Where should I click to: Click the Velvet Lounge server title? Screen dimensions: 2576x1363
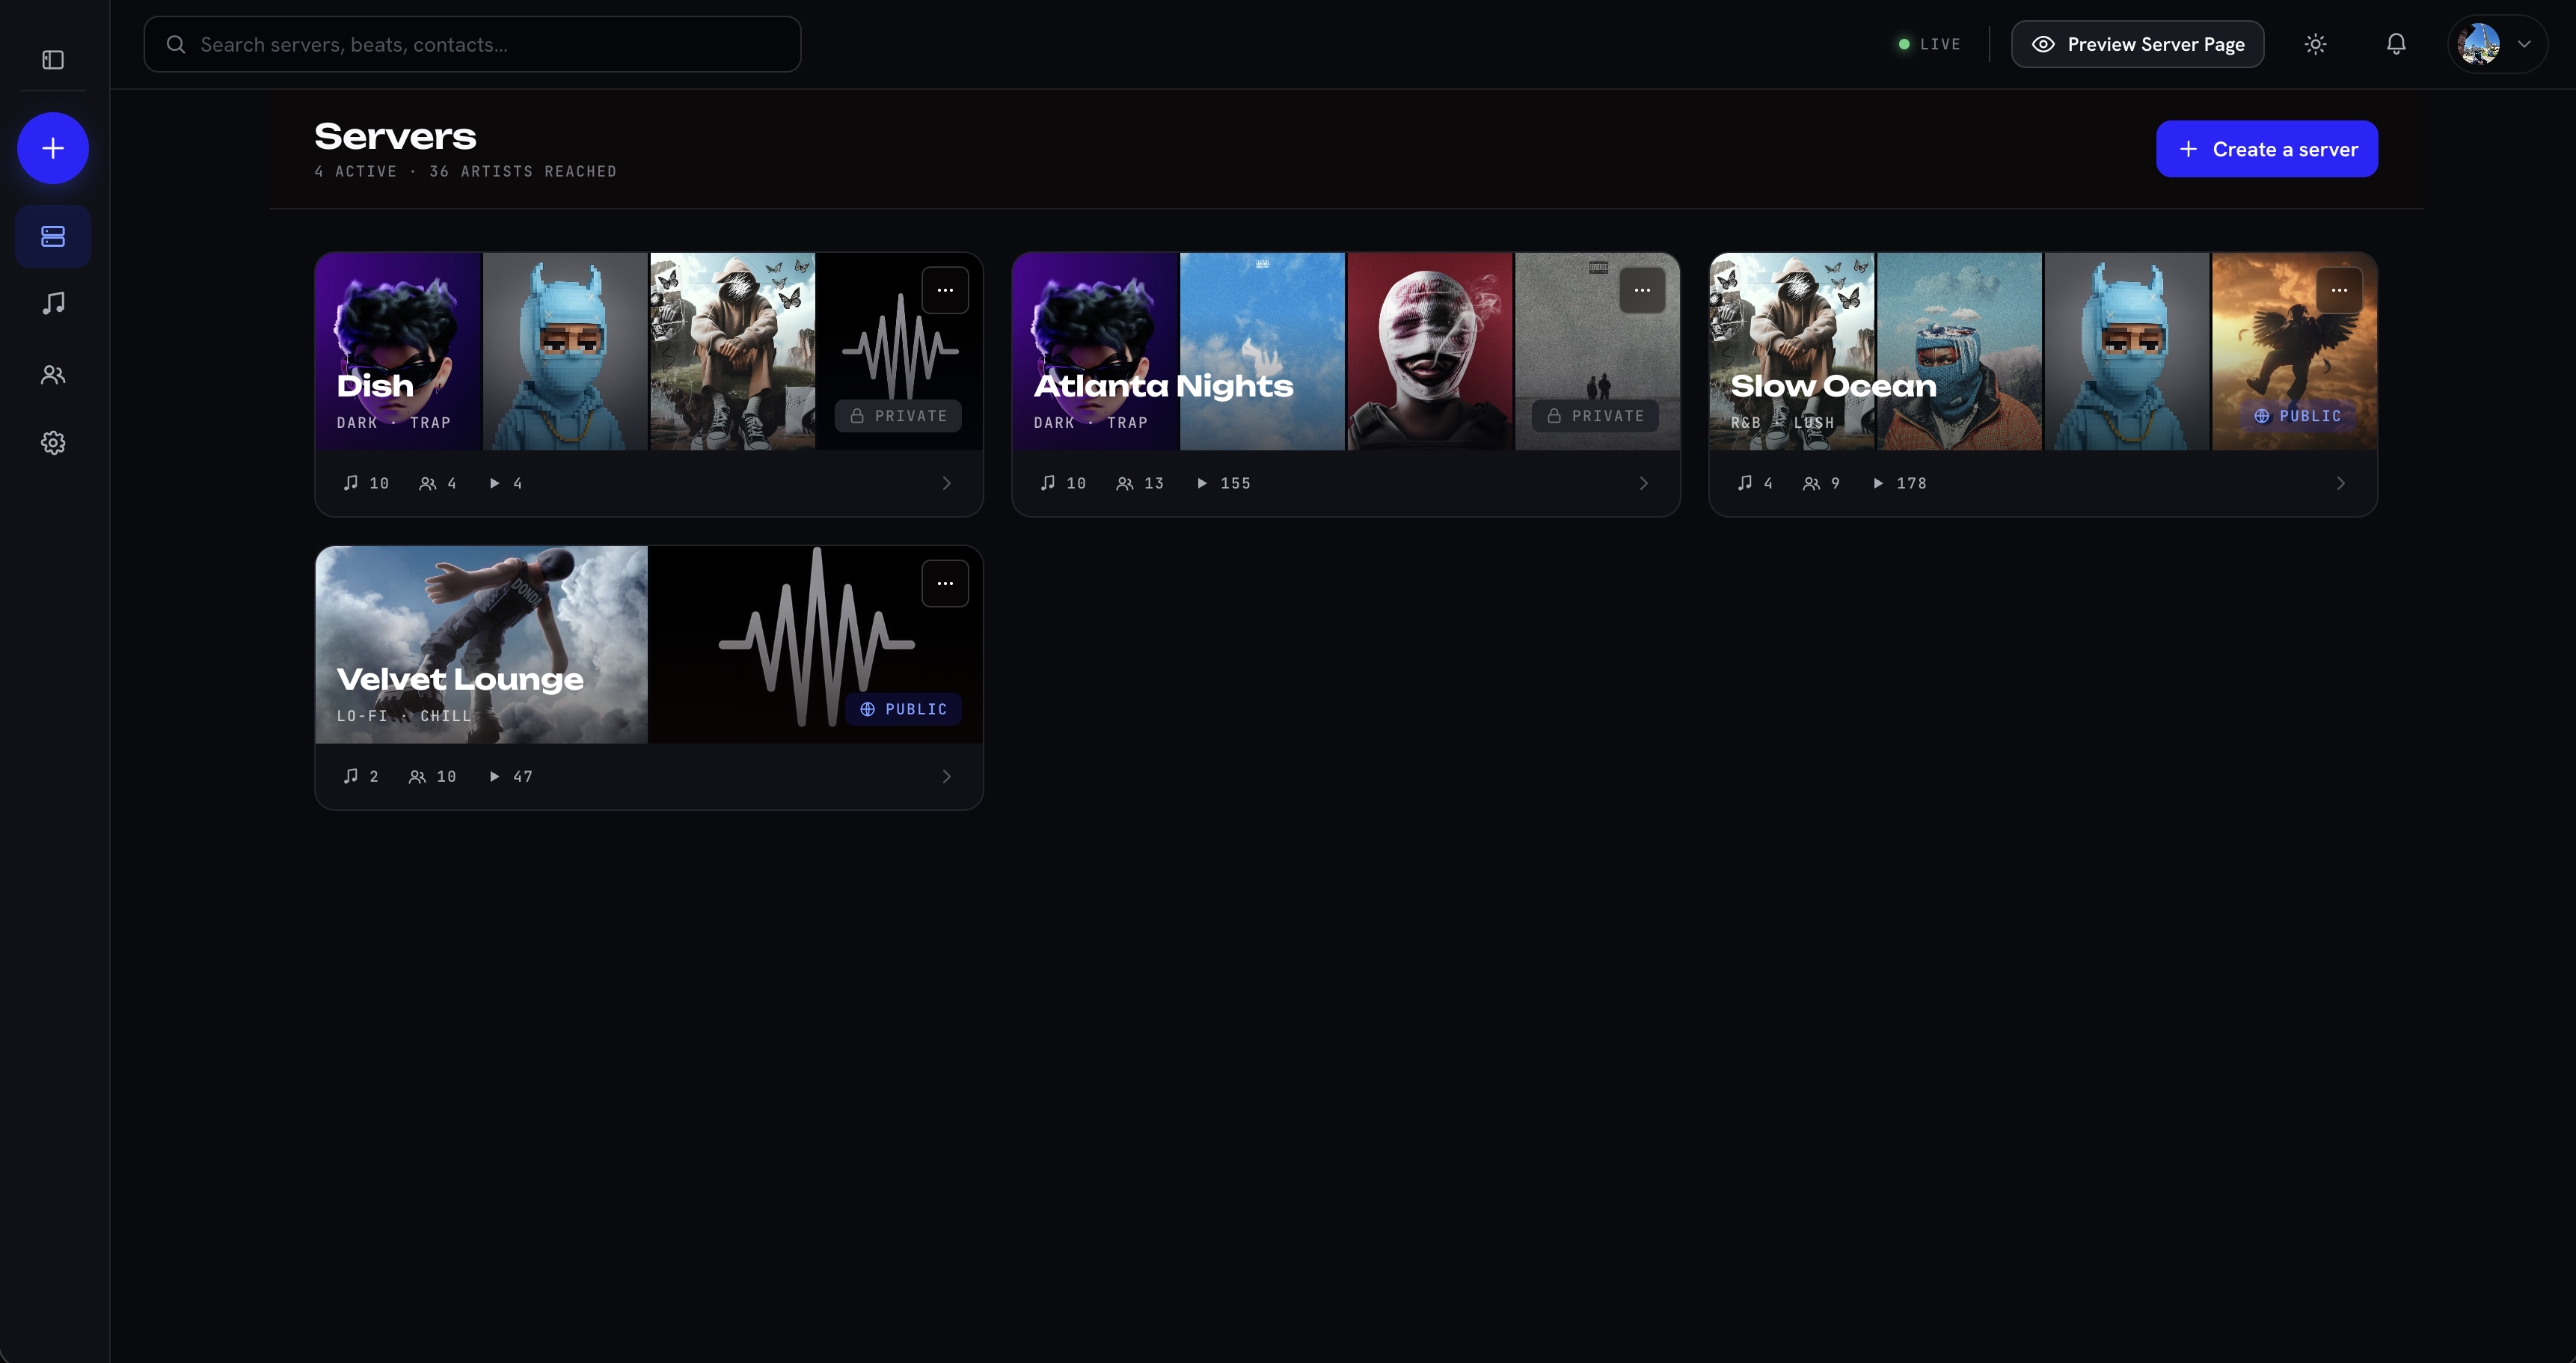point(460,679)
